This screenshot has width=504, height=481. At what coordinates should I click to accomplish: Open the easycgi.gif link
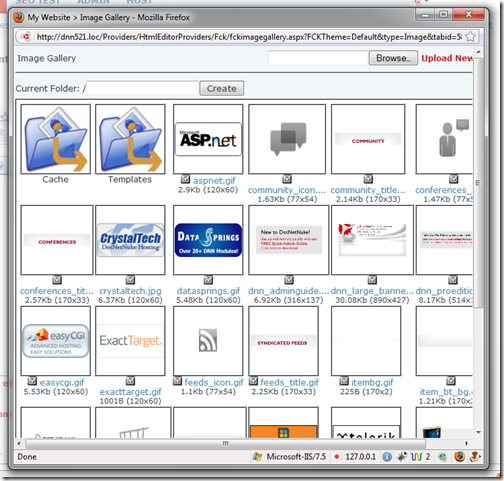point(62,382)
